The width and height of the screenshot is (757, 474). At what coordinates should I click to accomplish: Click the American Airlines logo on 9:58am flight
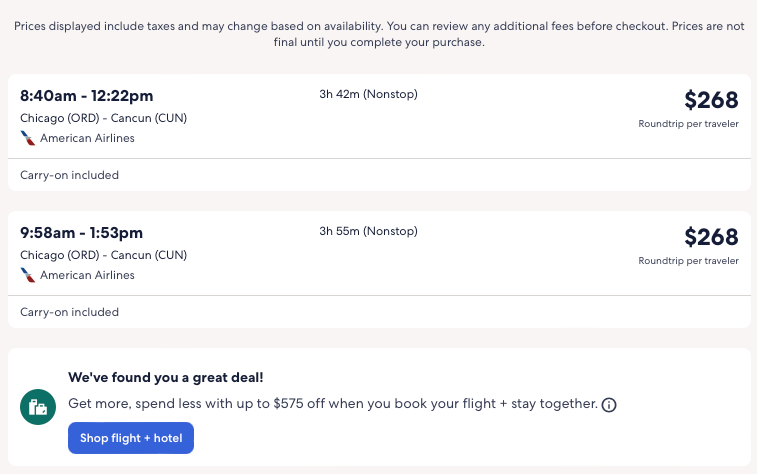(x=28, y=275)
